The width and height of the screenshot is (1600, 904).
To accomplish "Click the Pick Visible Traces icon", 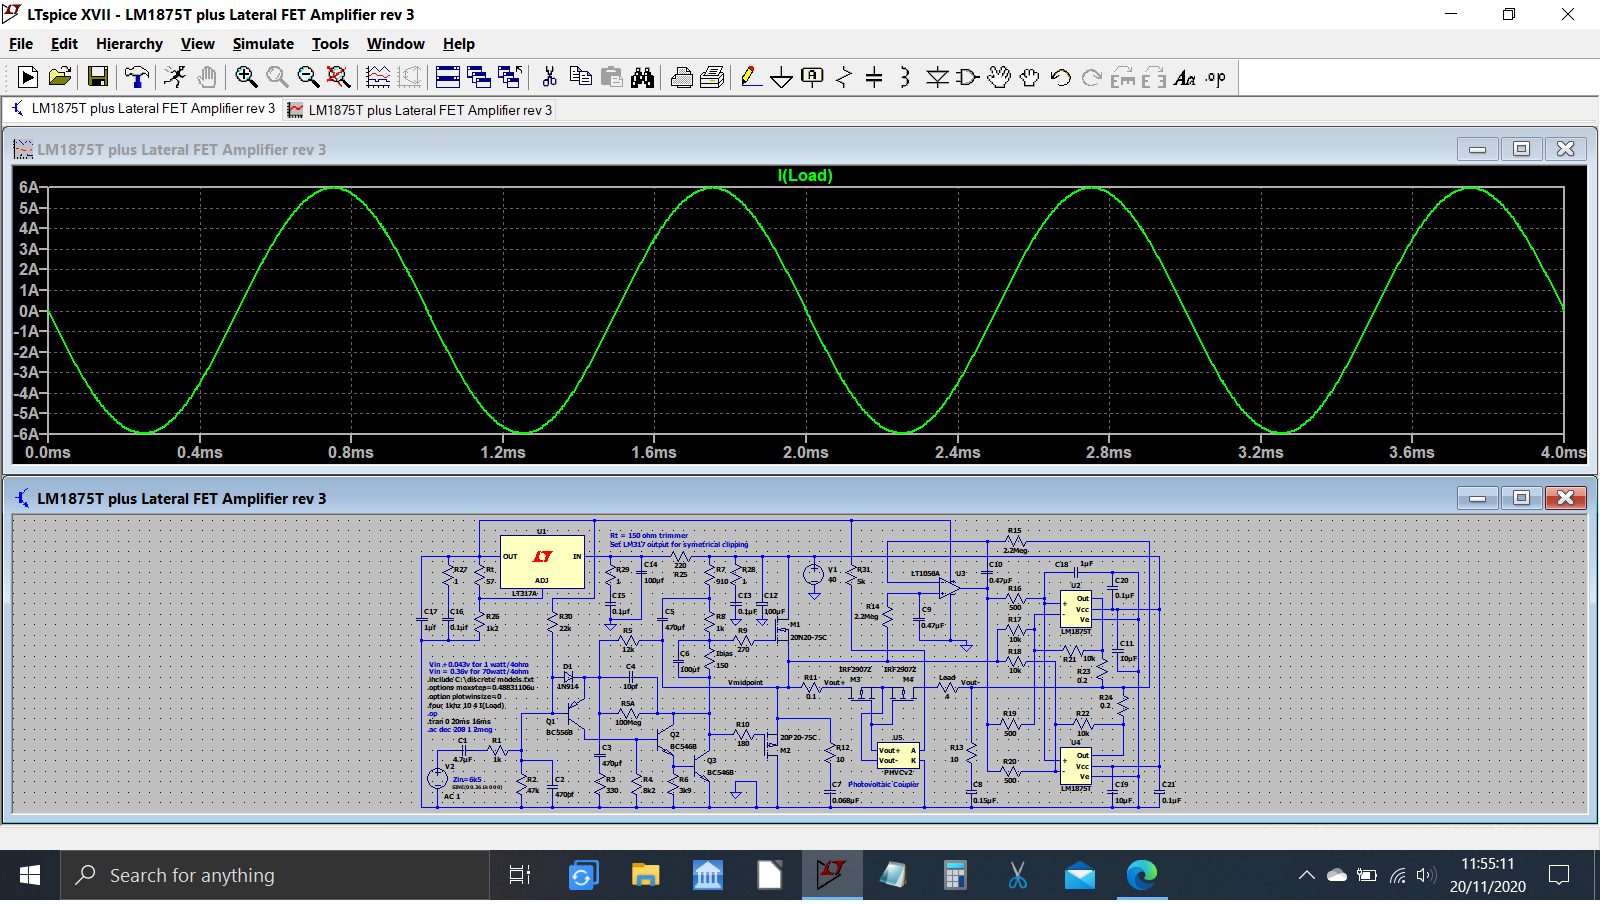I will [378, 77].
